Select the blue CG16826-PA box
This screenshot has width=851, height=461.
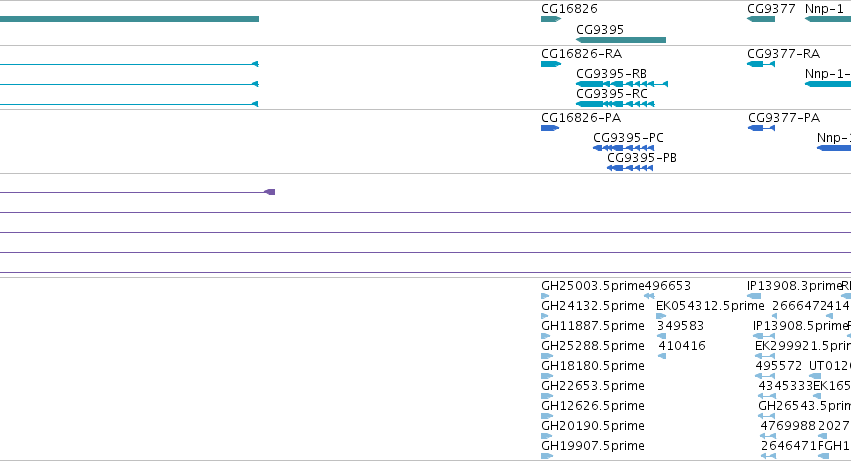point(550,128)
